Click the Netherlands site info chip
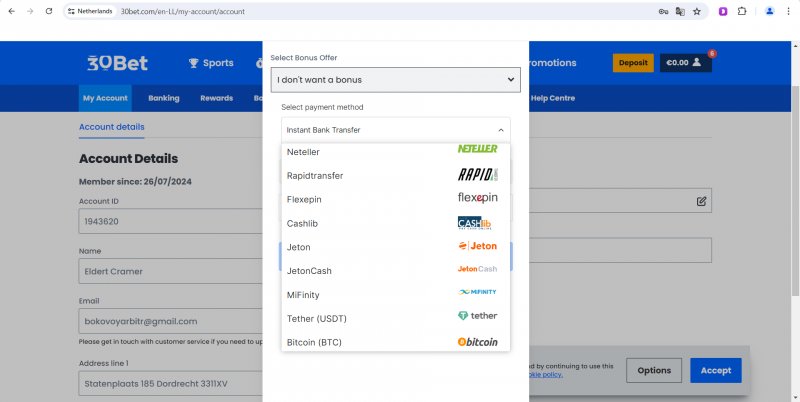The width and height of the screenshot is (800, 402). pos(90,11)
